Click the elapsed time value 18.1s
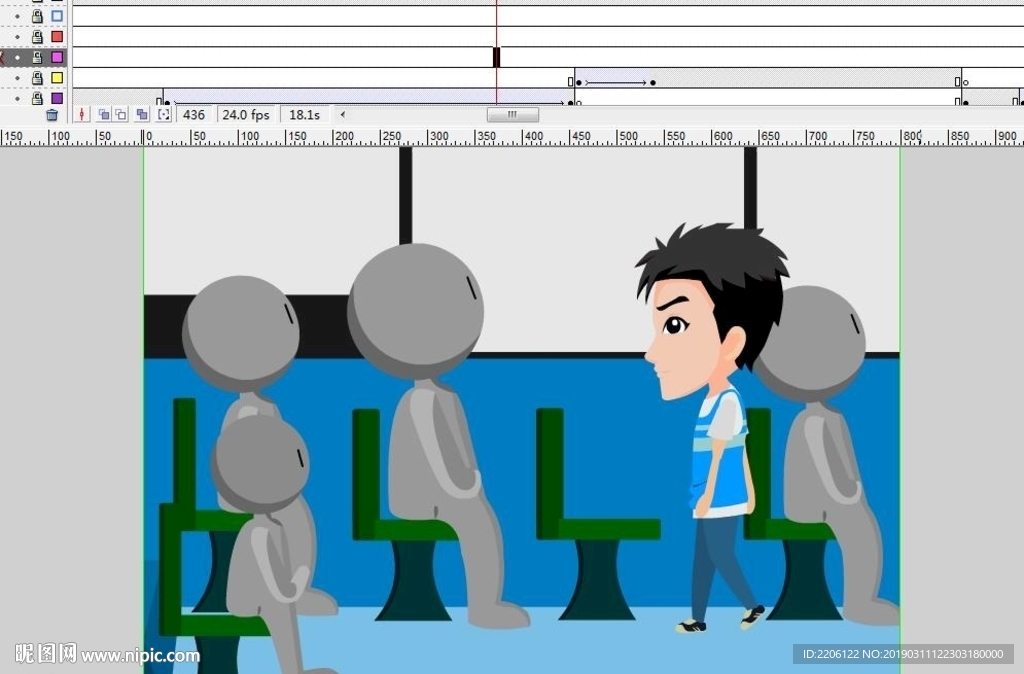This screenshot has width=1024, height=674. click(x=304, y=115)
